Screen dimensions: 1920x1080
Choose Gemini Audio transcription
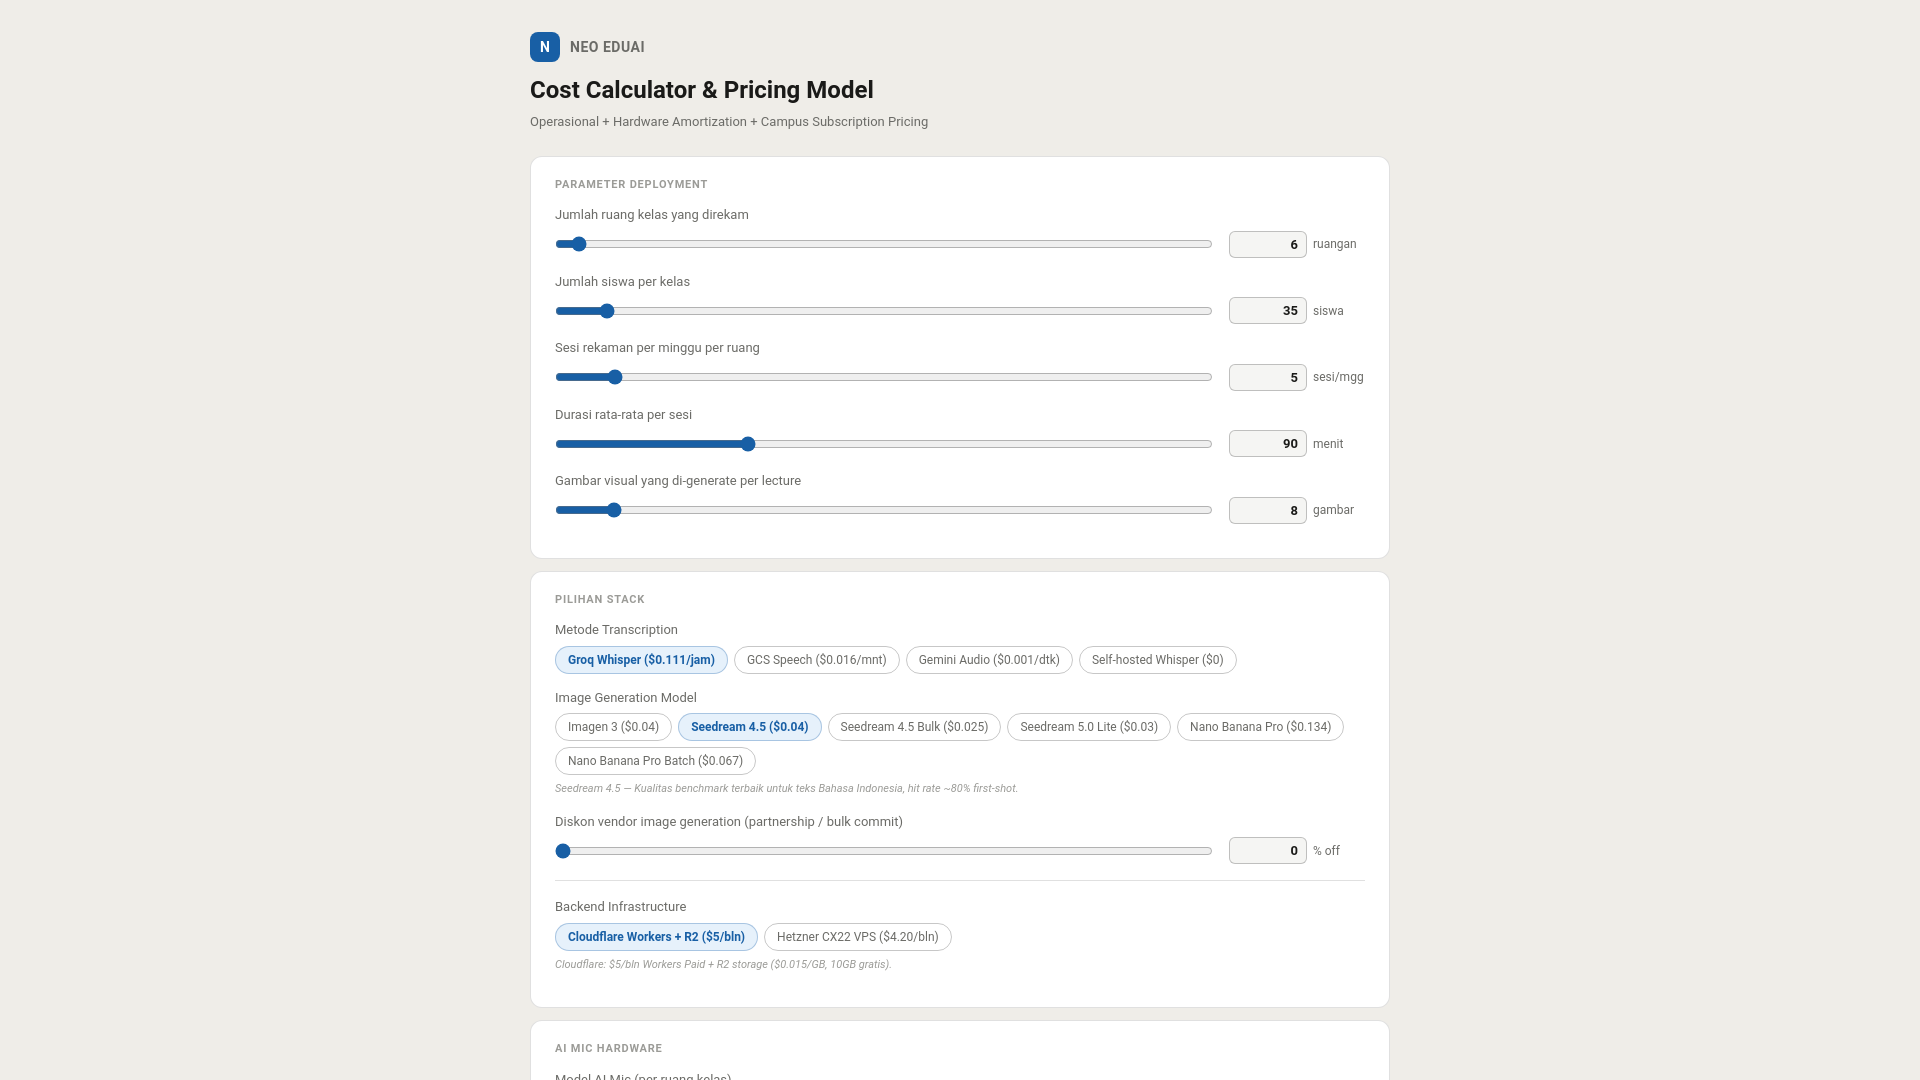989,660
